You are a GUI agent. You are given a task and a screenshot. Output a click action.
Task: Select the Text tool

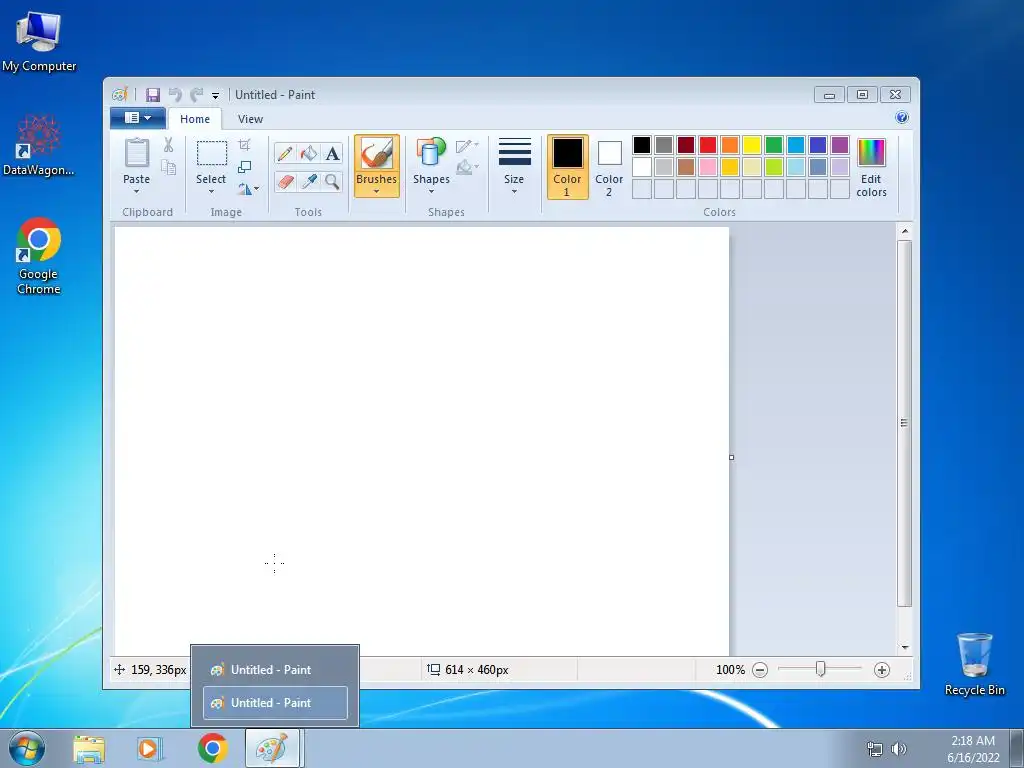332,153
